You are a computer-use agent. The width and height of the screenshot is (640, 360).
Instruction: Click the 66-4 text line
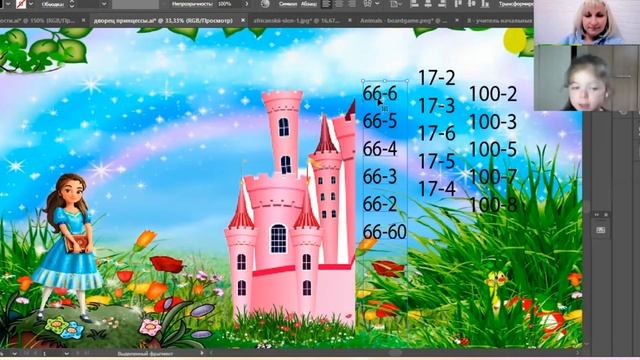380,149
